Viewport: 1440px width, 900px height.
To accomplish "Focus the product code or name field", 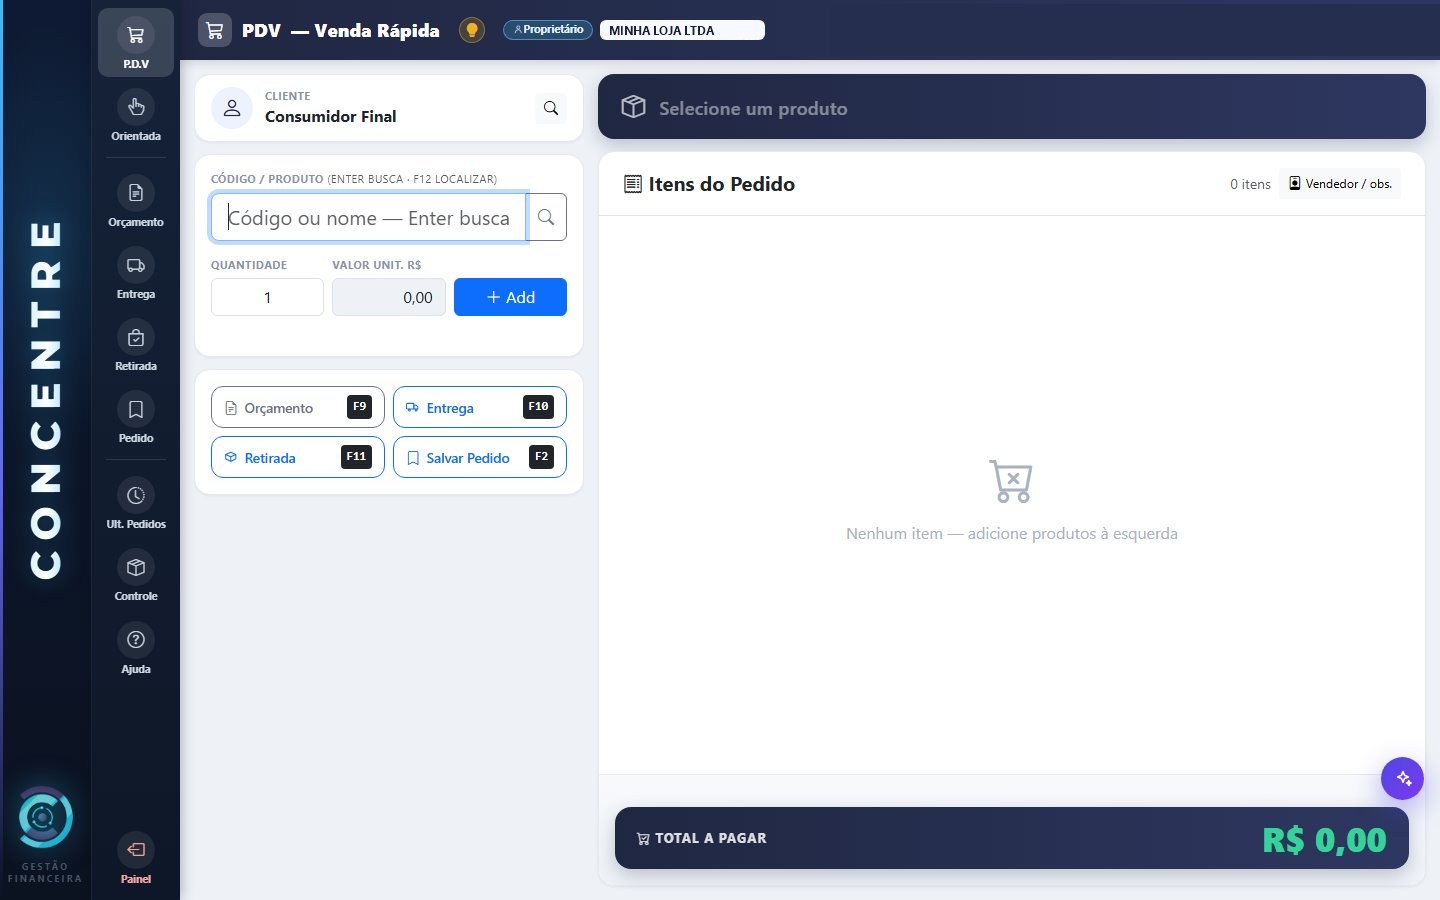I will click(369, 217).
